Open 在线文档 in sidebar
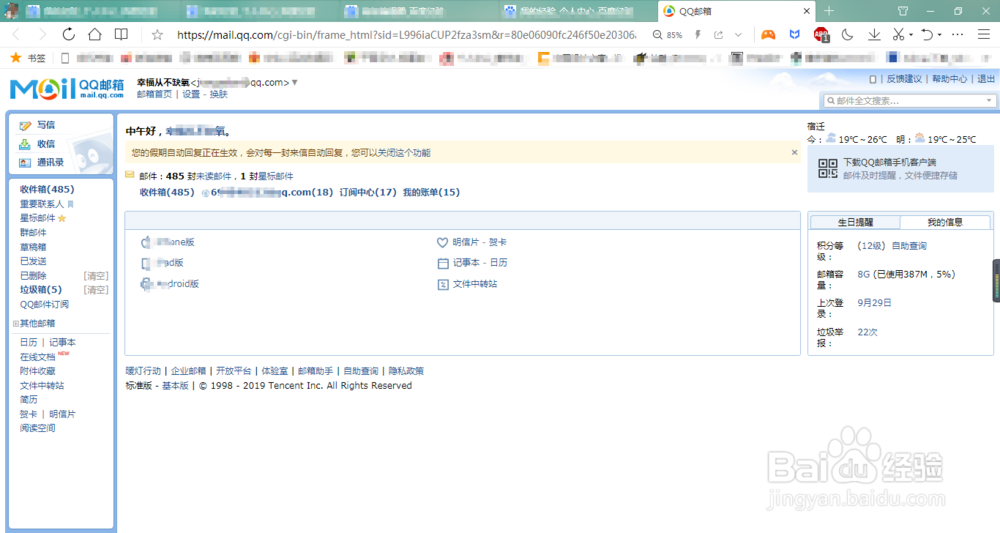This screenshot has height=533, width=1000. (37, 357)
